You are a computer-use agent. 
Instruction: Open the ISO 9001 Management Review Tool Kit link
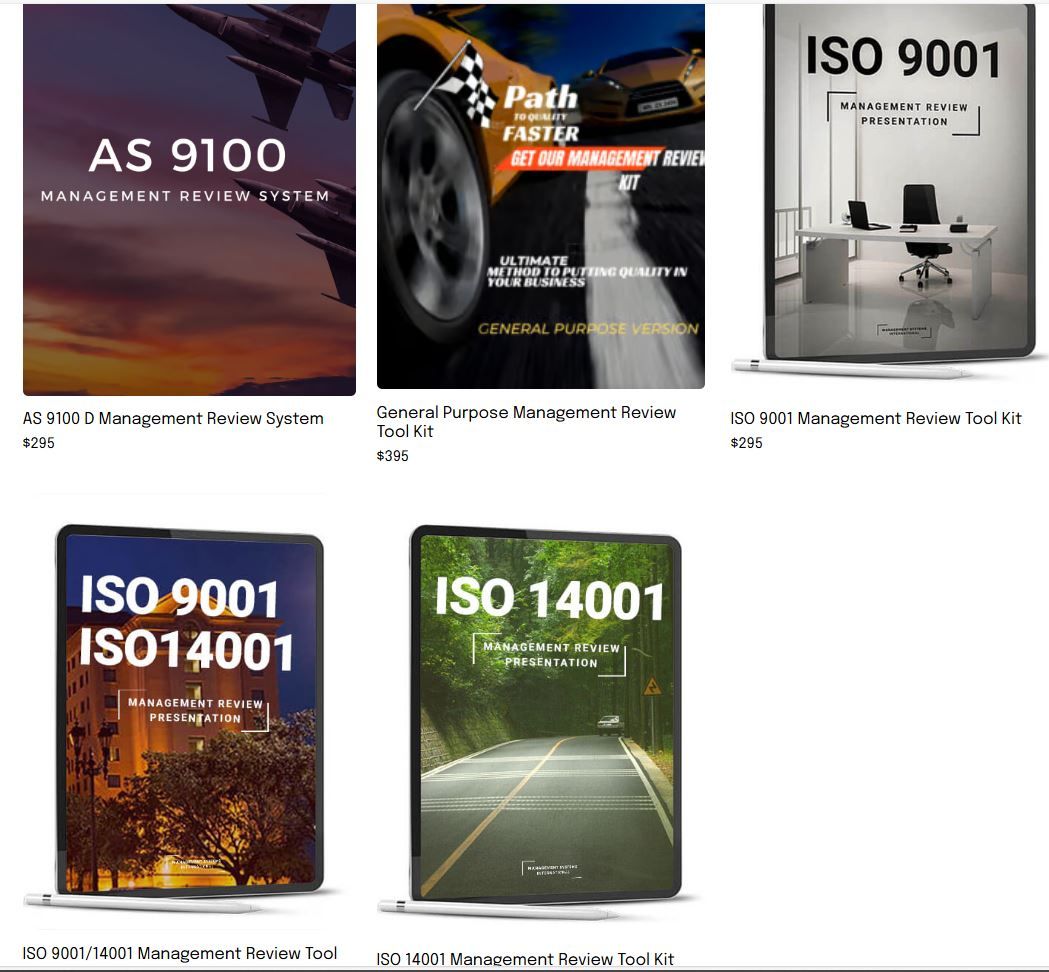pyautogui.click(x=876, y=419)
